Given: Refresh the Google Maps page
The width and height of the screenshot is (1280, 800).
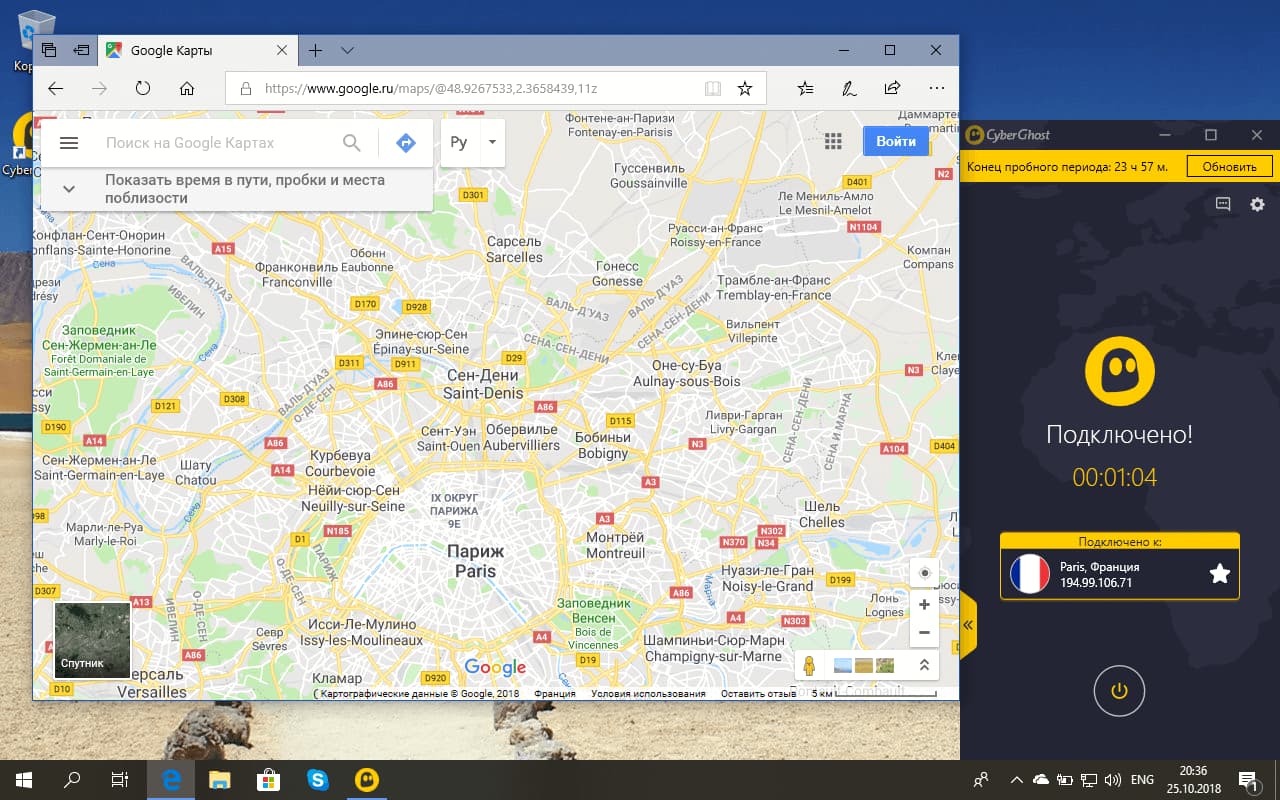Looking at the screenshot, I should click(143, 88).
